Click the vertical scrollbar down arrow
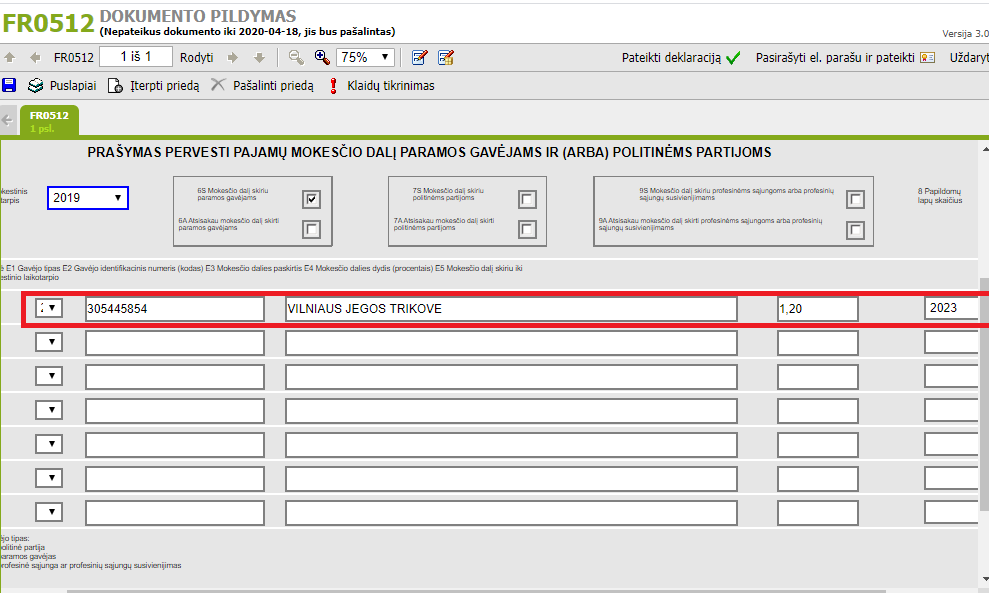Viewport: 989px width, 593px height. point(984,579)
